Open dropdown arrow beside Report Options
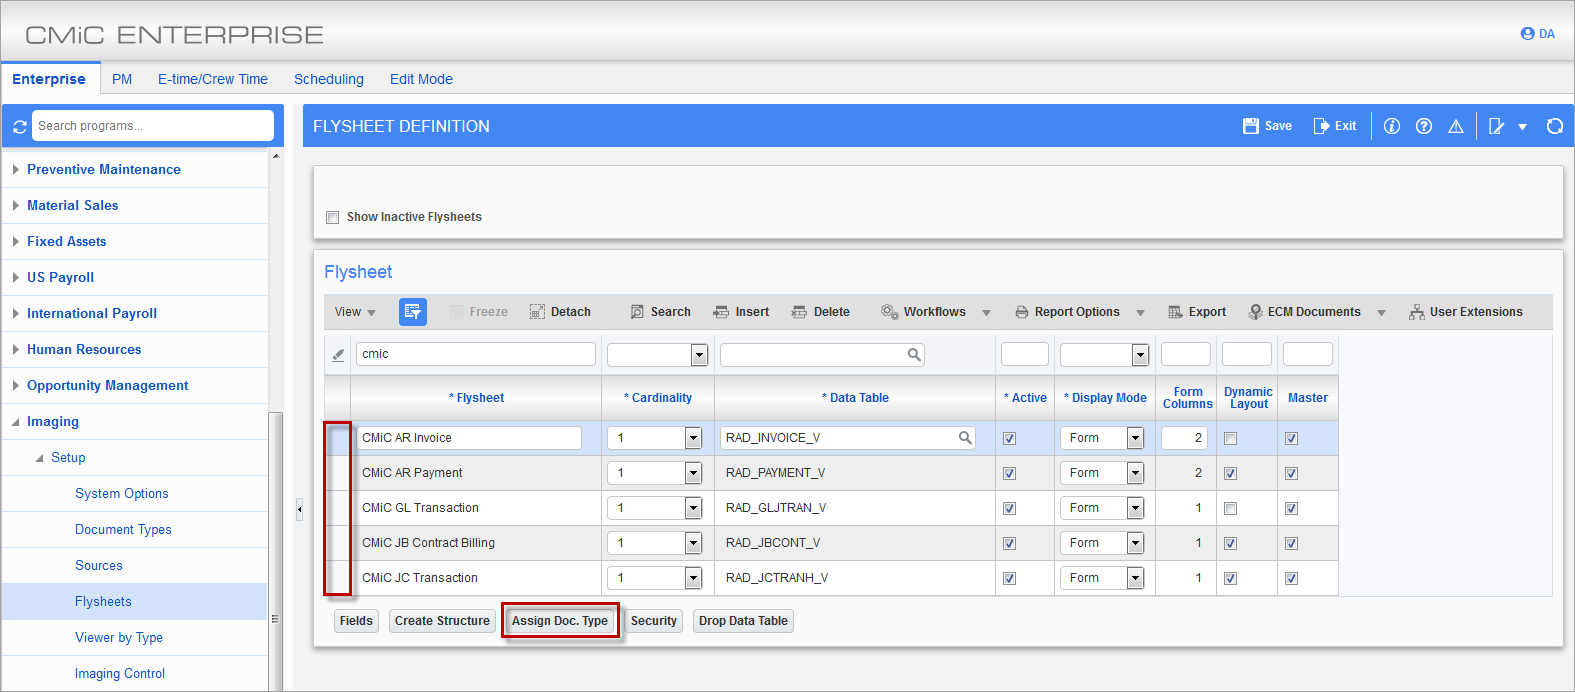The width and height of the screenshot is (1575, 692). point(1140,313)
